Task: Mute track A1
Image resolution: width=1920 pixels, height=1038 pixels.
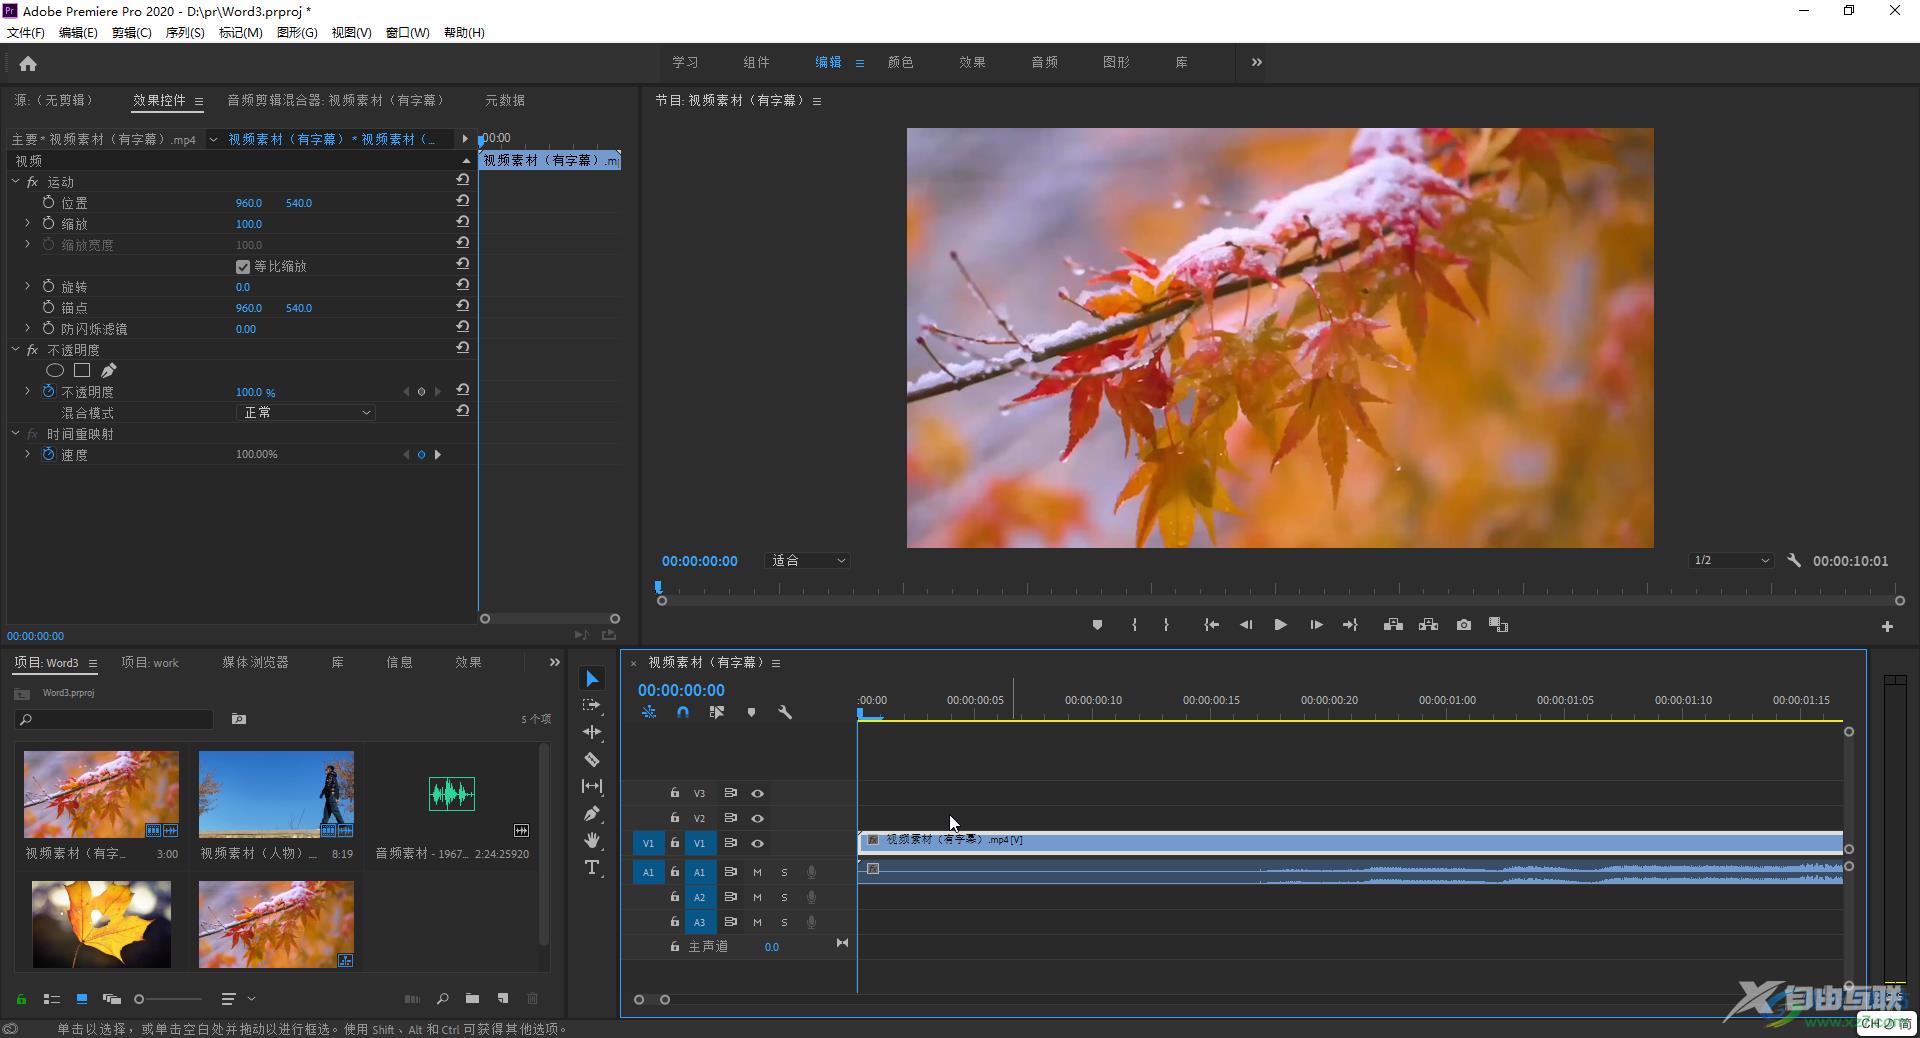Action: point(757,872)
